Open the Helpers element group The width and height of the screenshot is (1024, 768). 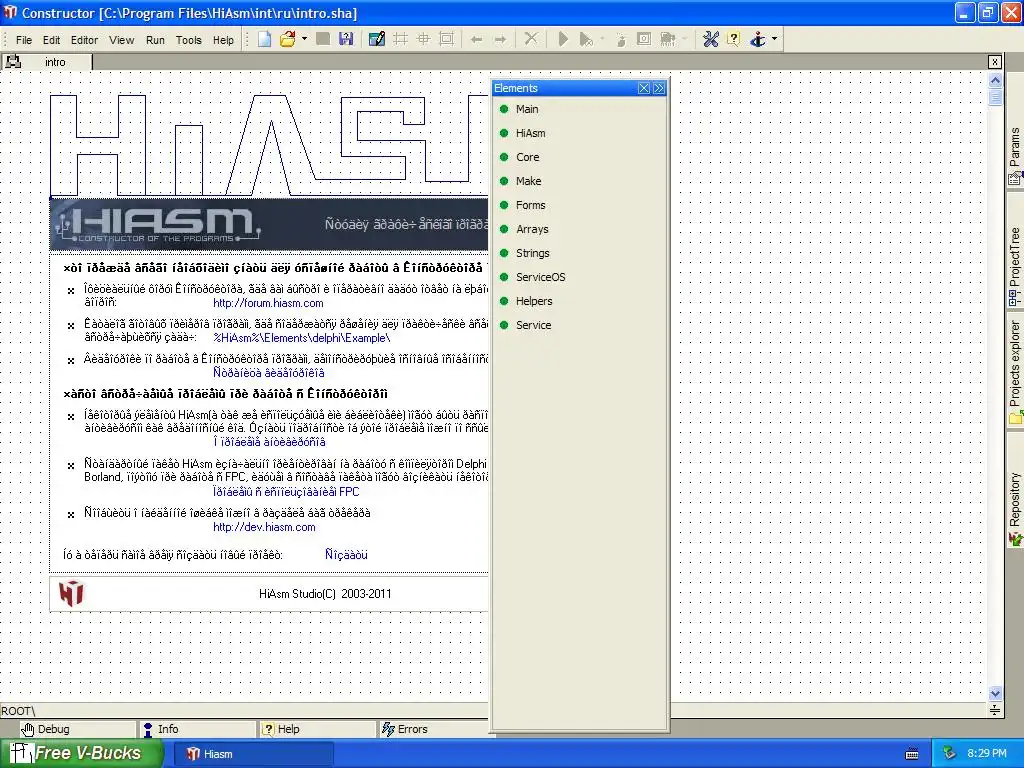click(x=534, y=301)
